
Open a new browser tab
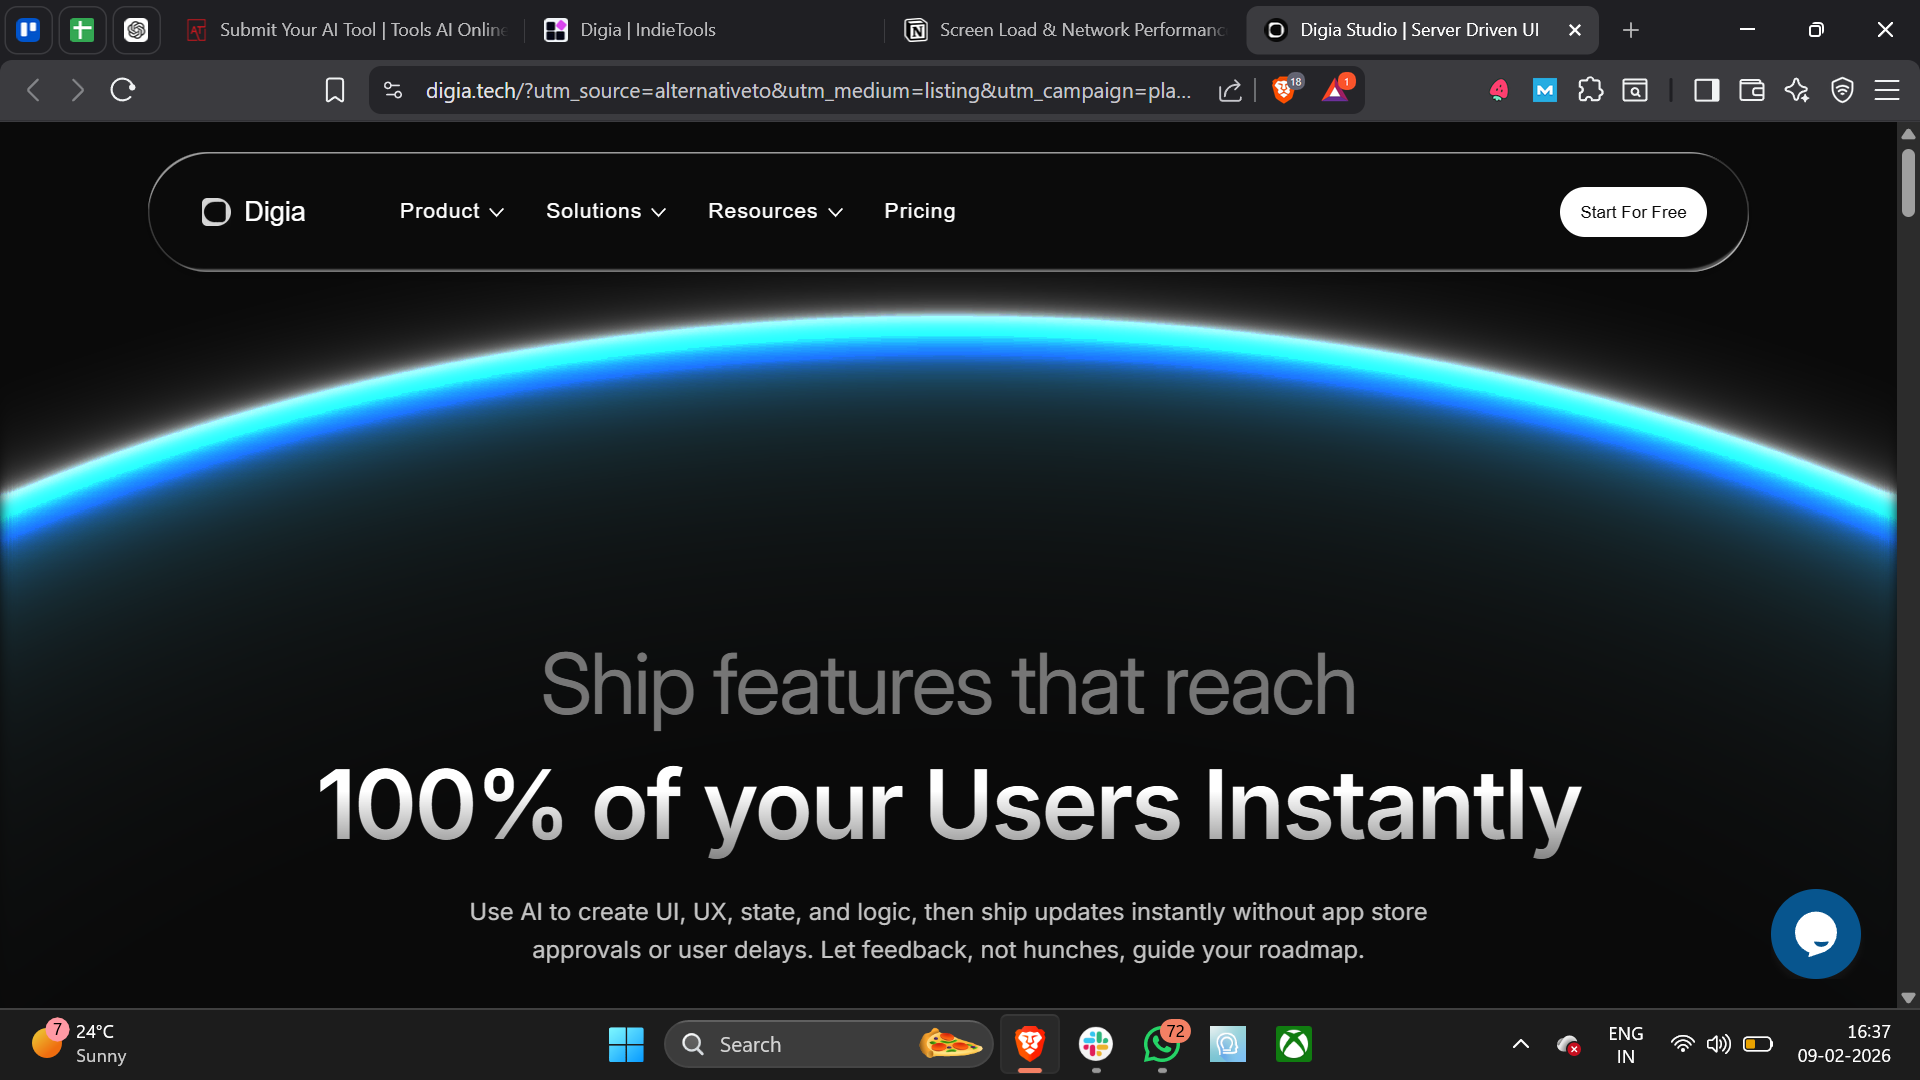point(1631,30)
